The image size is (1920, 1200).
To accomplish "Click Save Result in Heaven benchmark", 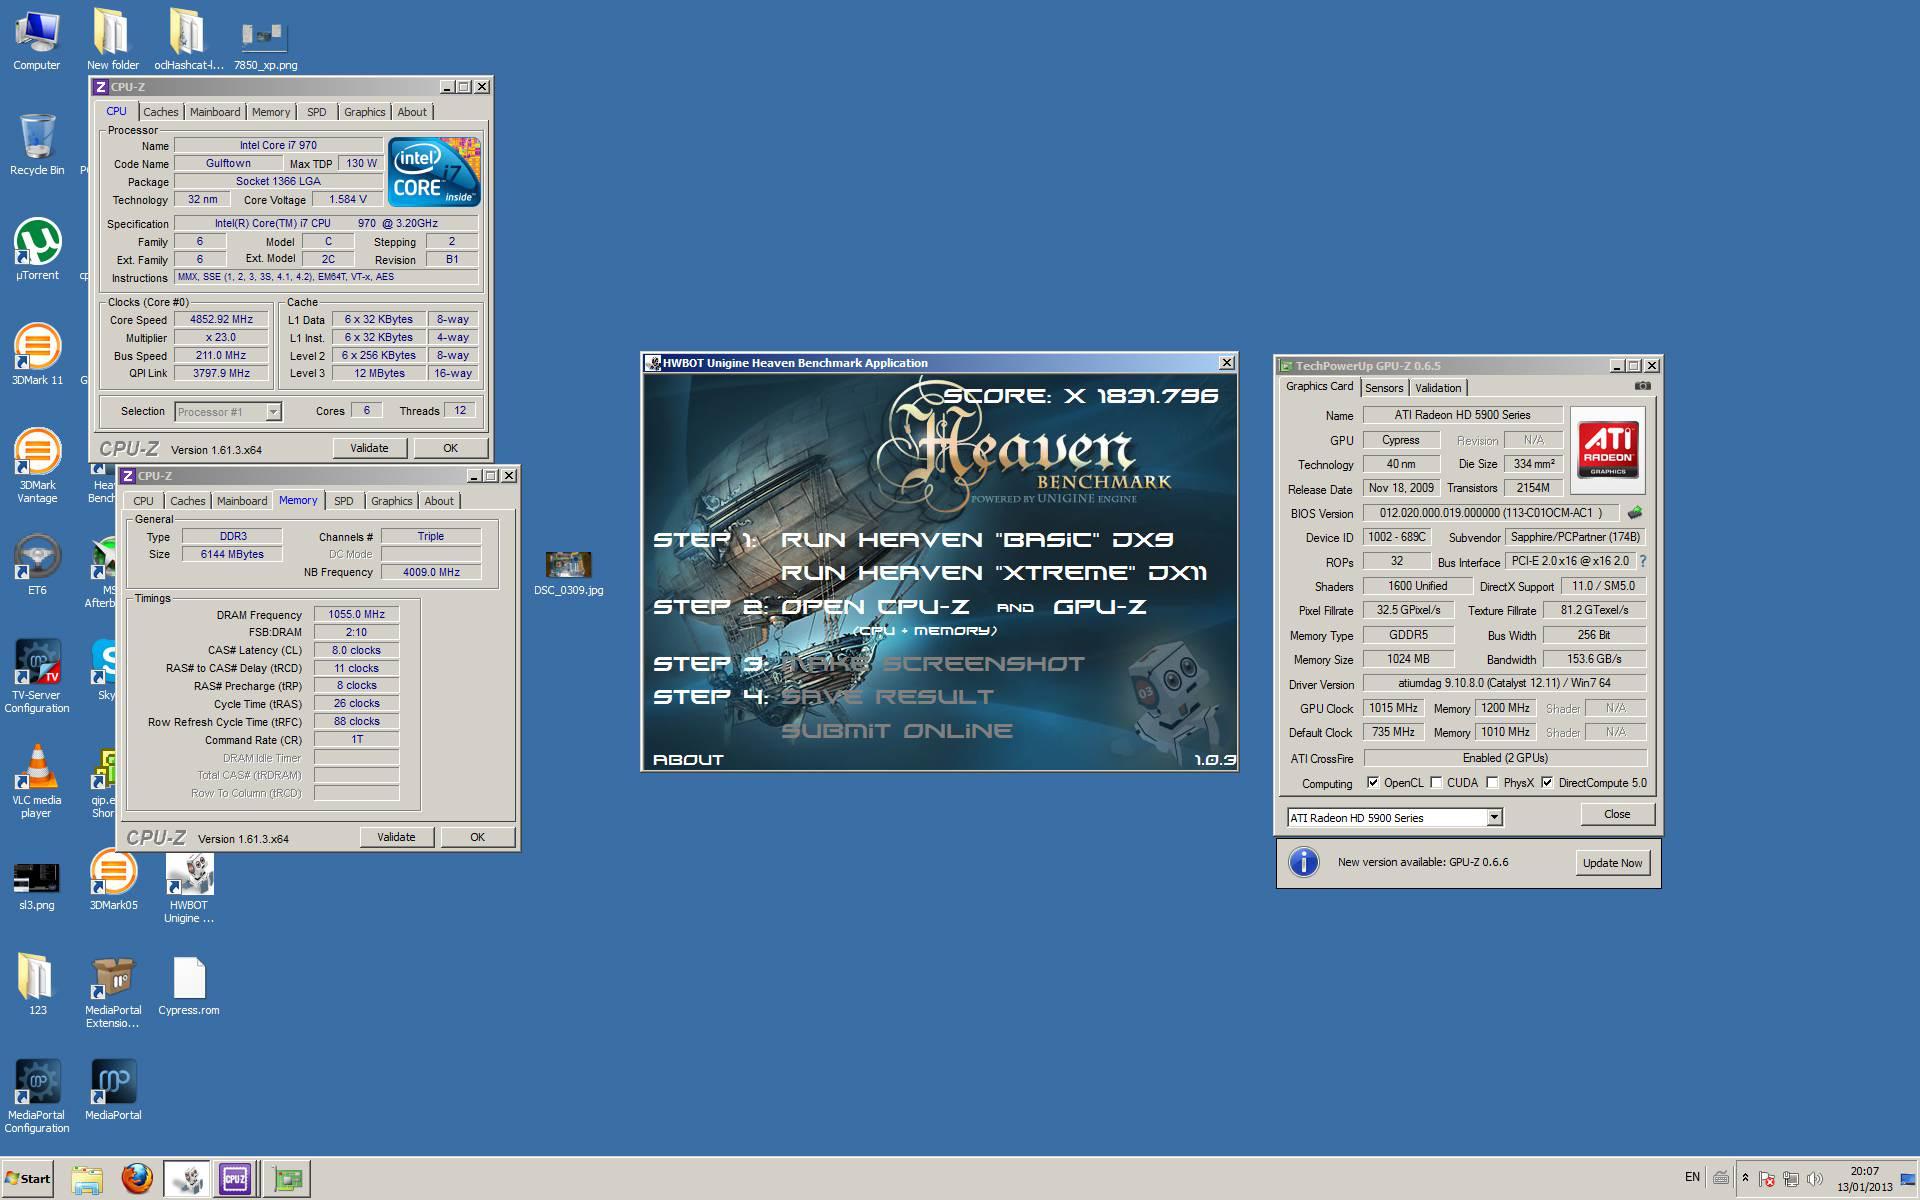I will 887,697.
